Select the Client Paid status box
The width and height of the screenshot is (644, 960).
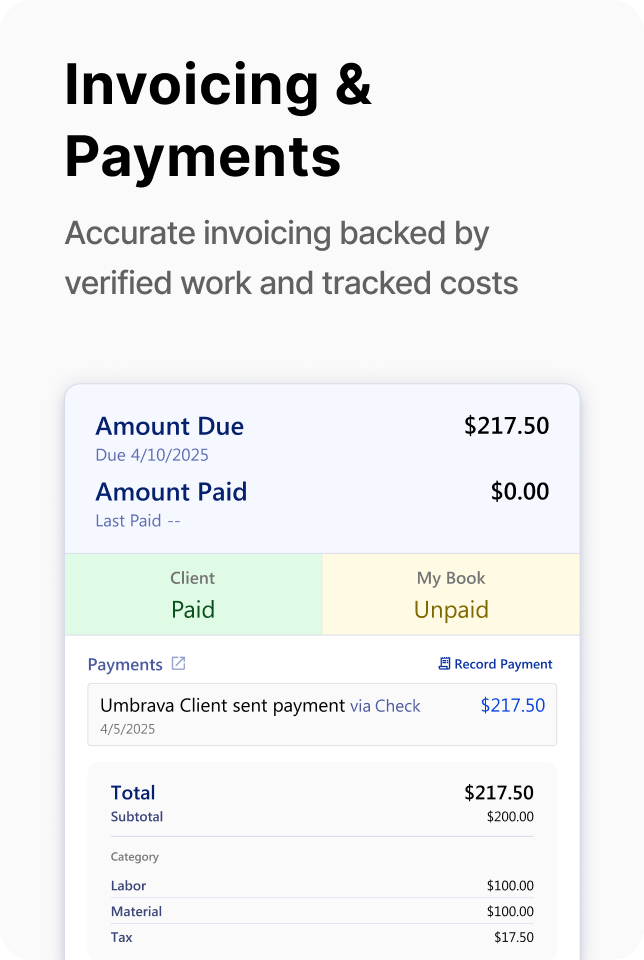pyautogui.click(x=193, y=594)
